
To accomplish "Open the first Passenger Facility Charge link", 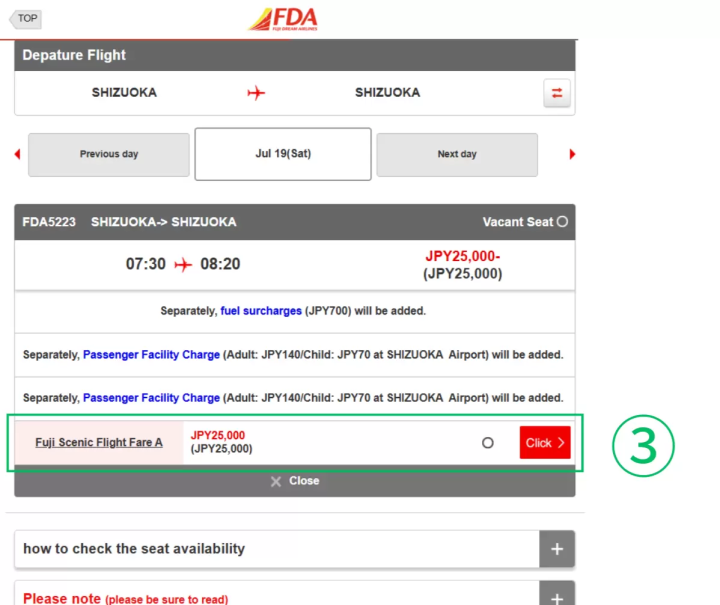I will point(151,355).
